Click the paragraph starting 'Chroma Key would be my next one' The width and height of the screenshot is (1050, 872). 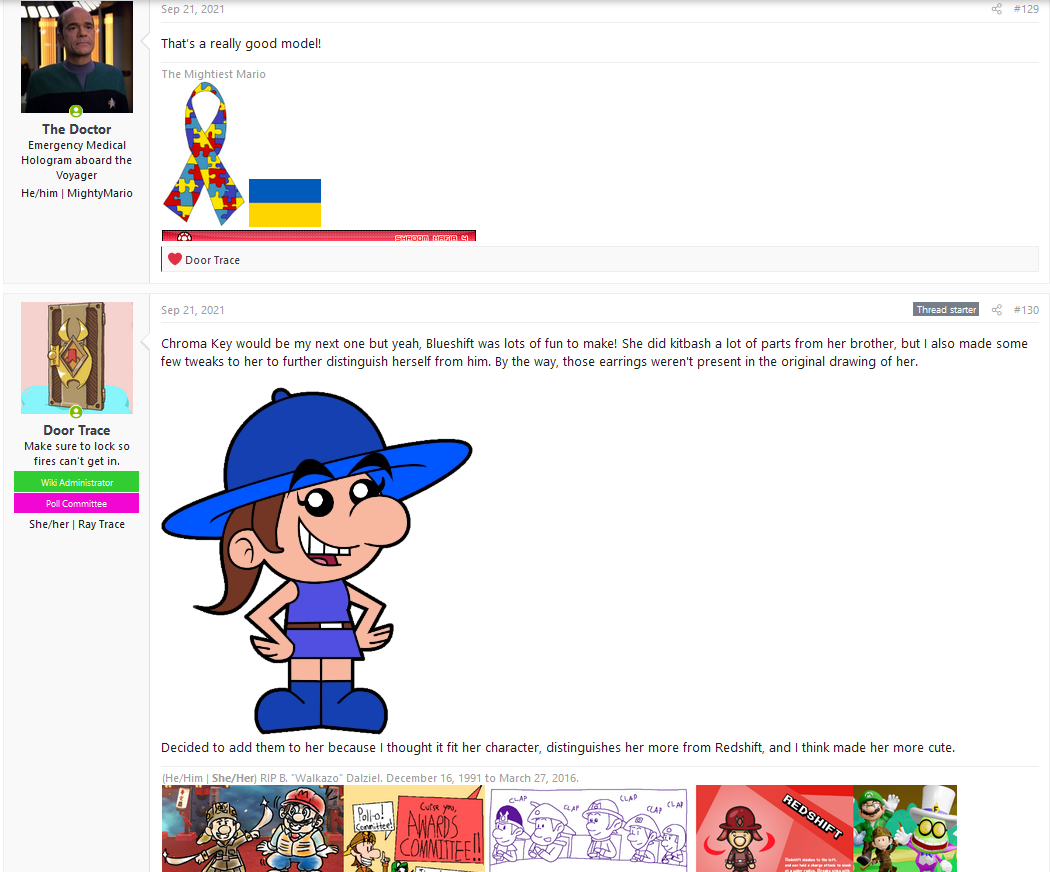(595, 352)
